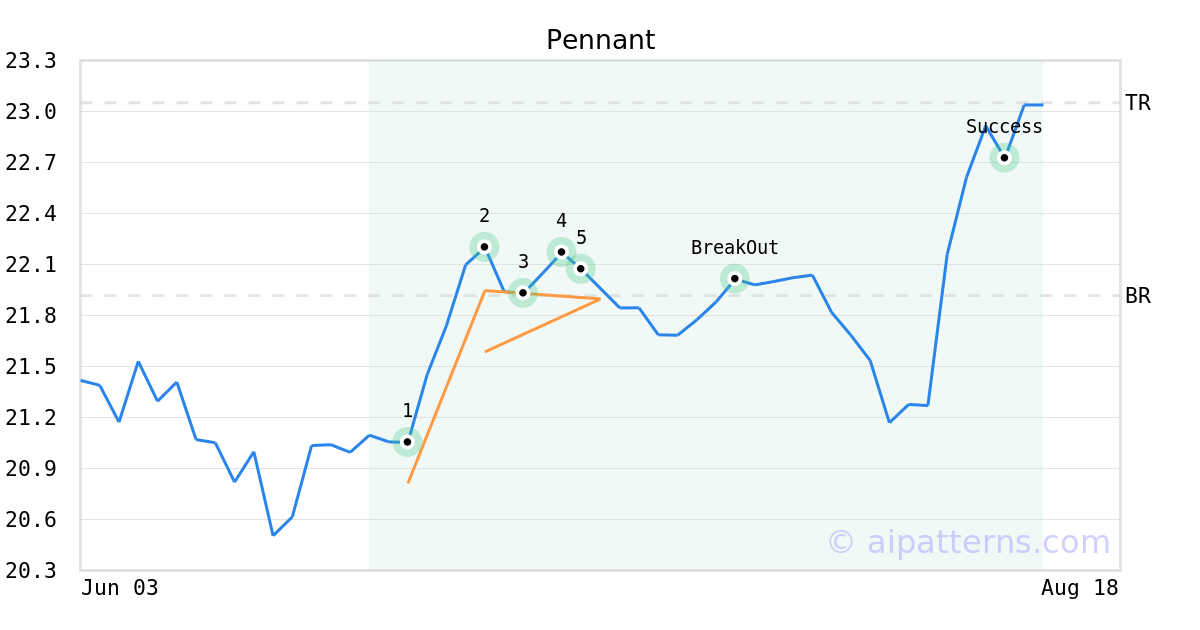
Task: Click pattern point 5 marker
Action: pos(580,268)
